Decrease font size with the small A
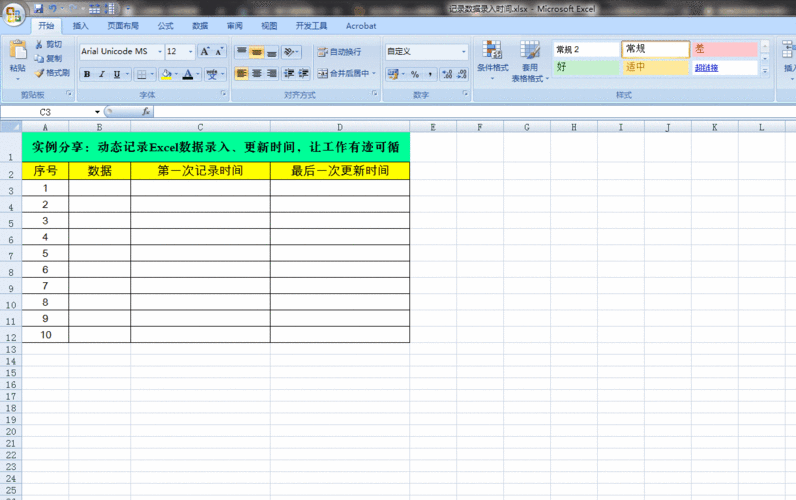Image resolution: width=796 pixels, height=500 pixels. [x=219, y=51]
